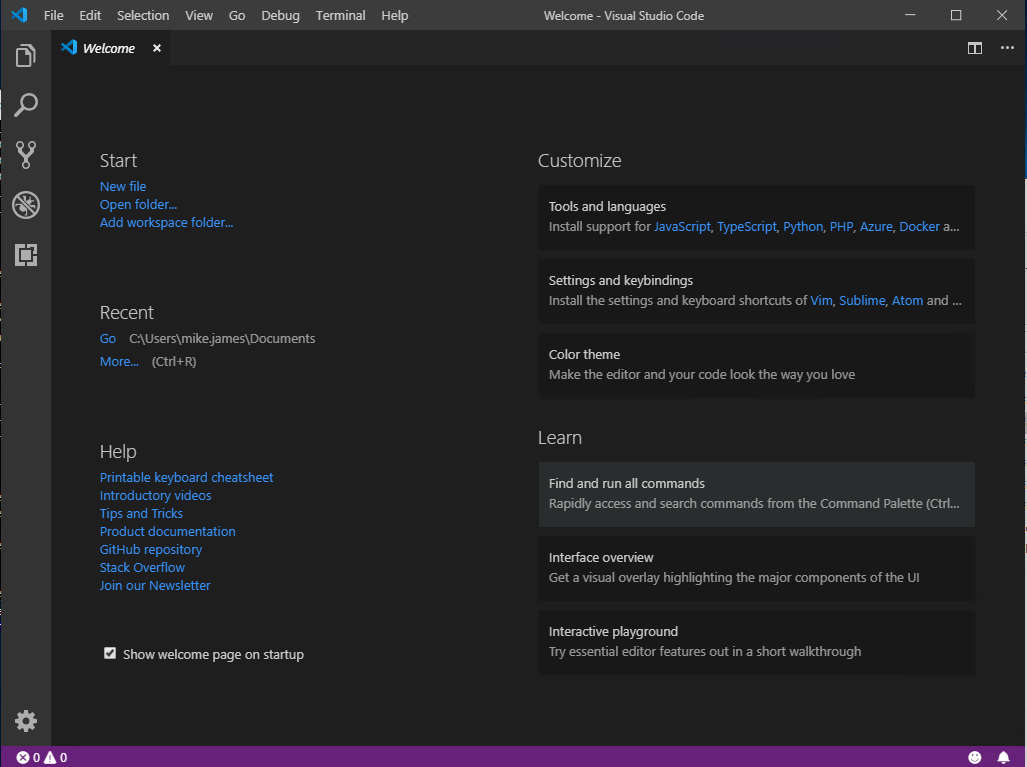Click Settings and keybindings heading
This screenshot has height=767, width=1027.
pyautogui.click(x=620, y=280)
